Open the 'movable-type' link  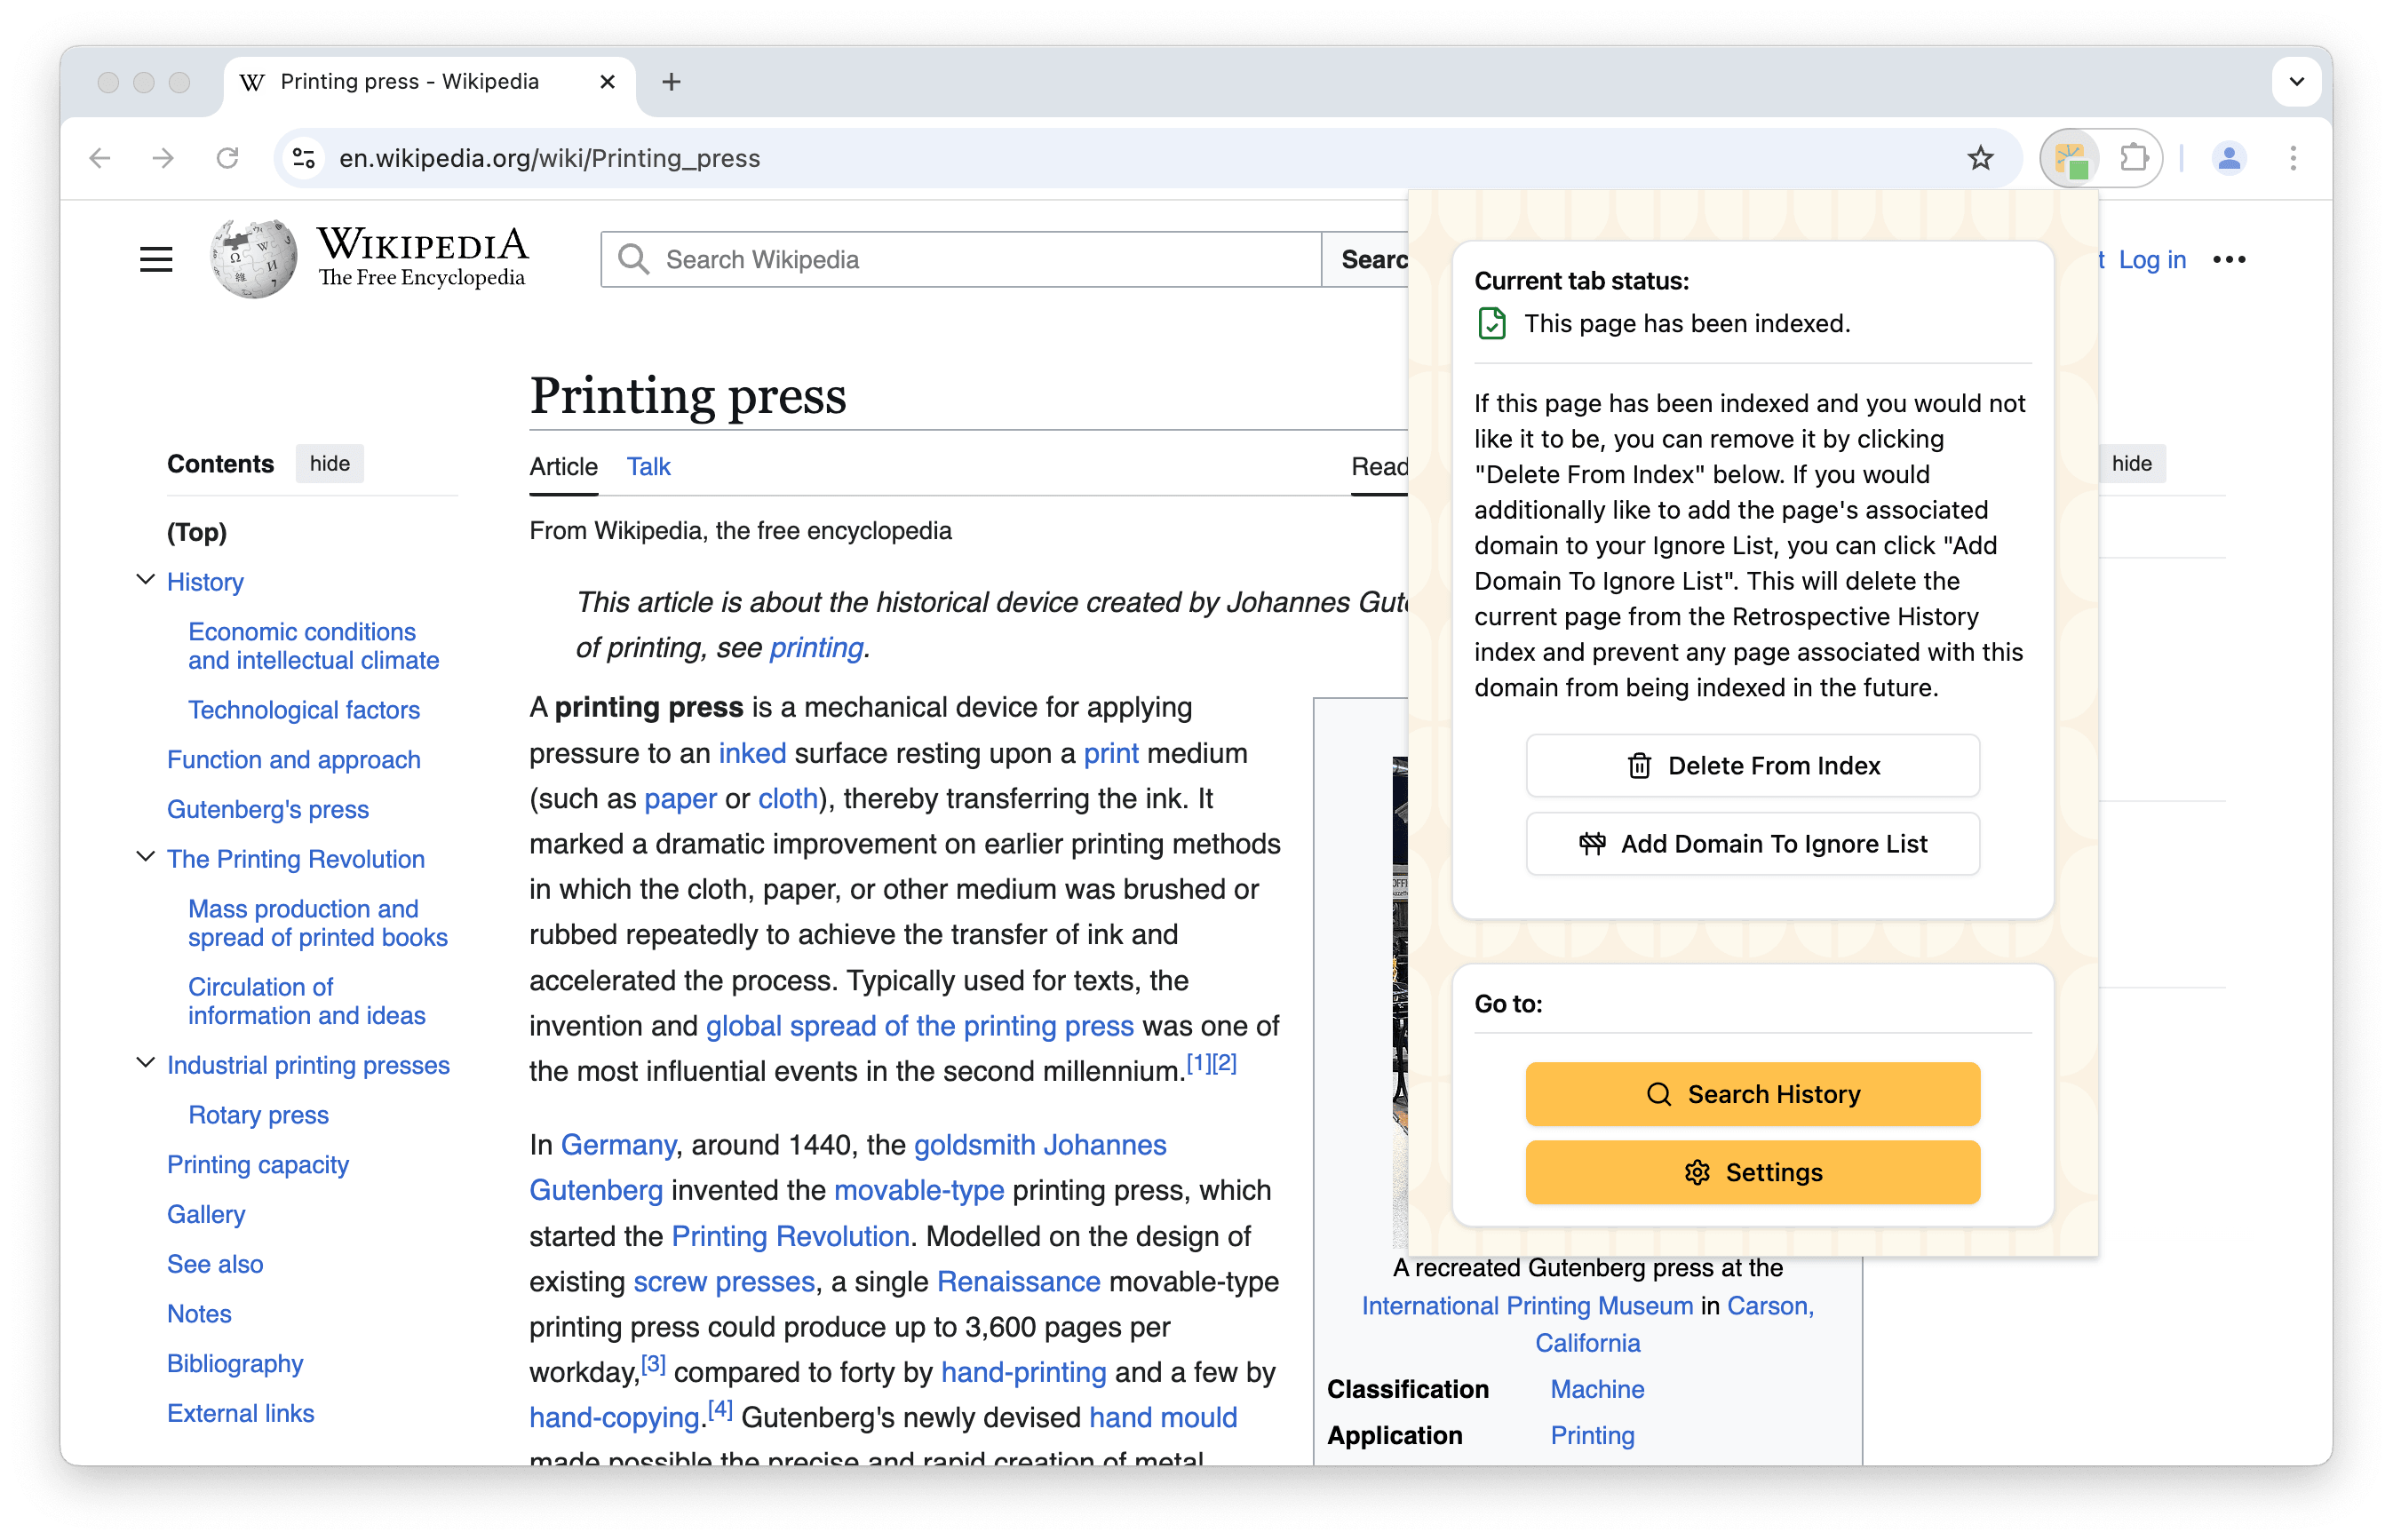pos(919,1190)
